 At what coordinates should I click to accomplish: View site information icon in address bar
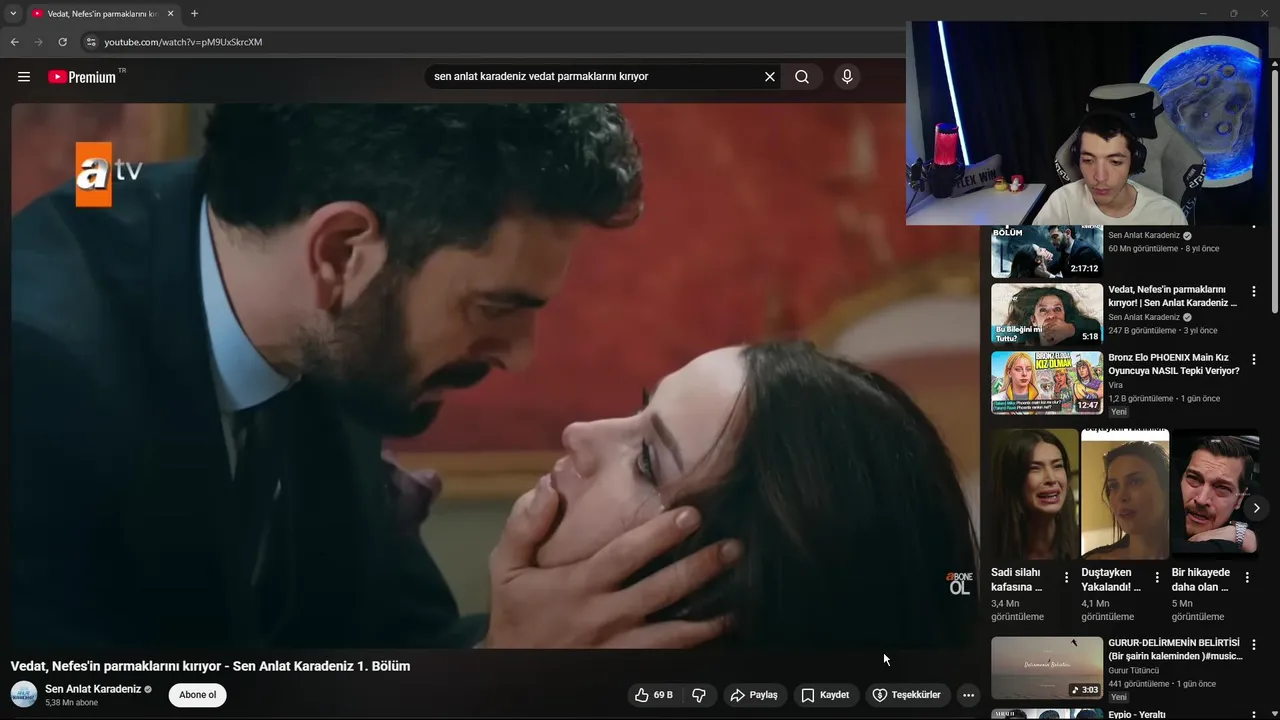point(90,42)
